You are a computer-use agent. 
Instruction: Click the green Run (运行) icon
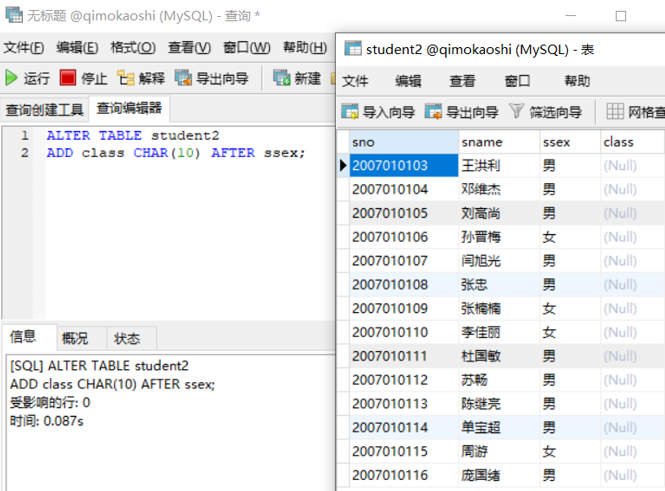tap(11, 78)
